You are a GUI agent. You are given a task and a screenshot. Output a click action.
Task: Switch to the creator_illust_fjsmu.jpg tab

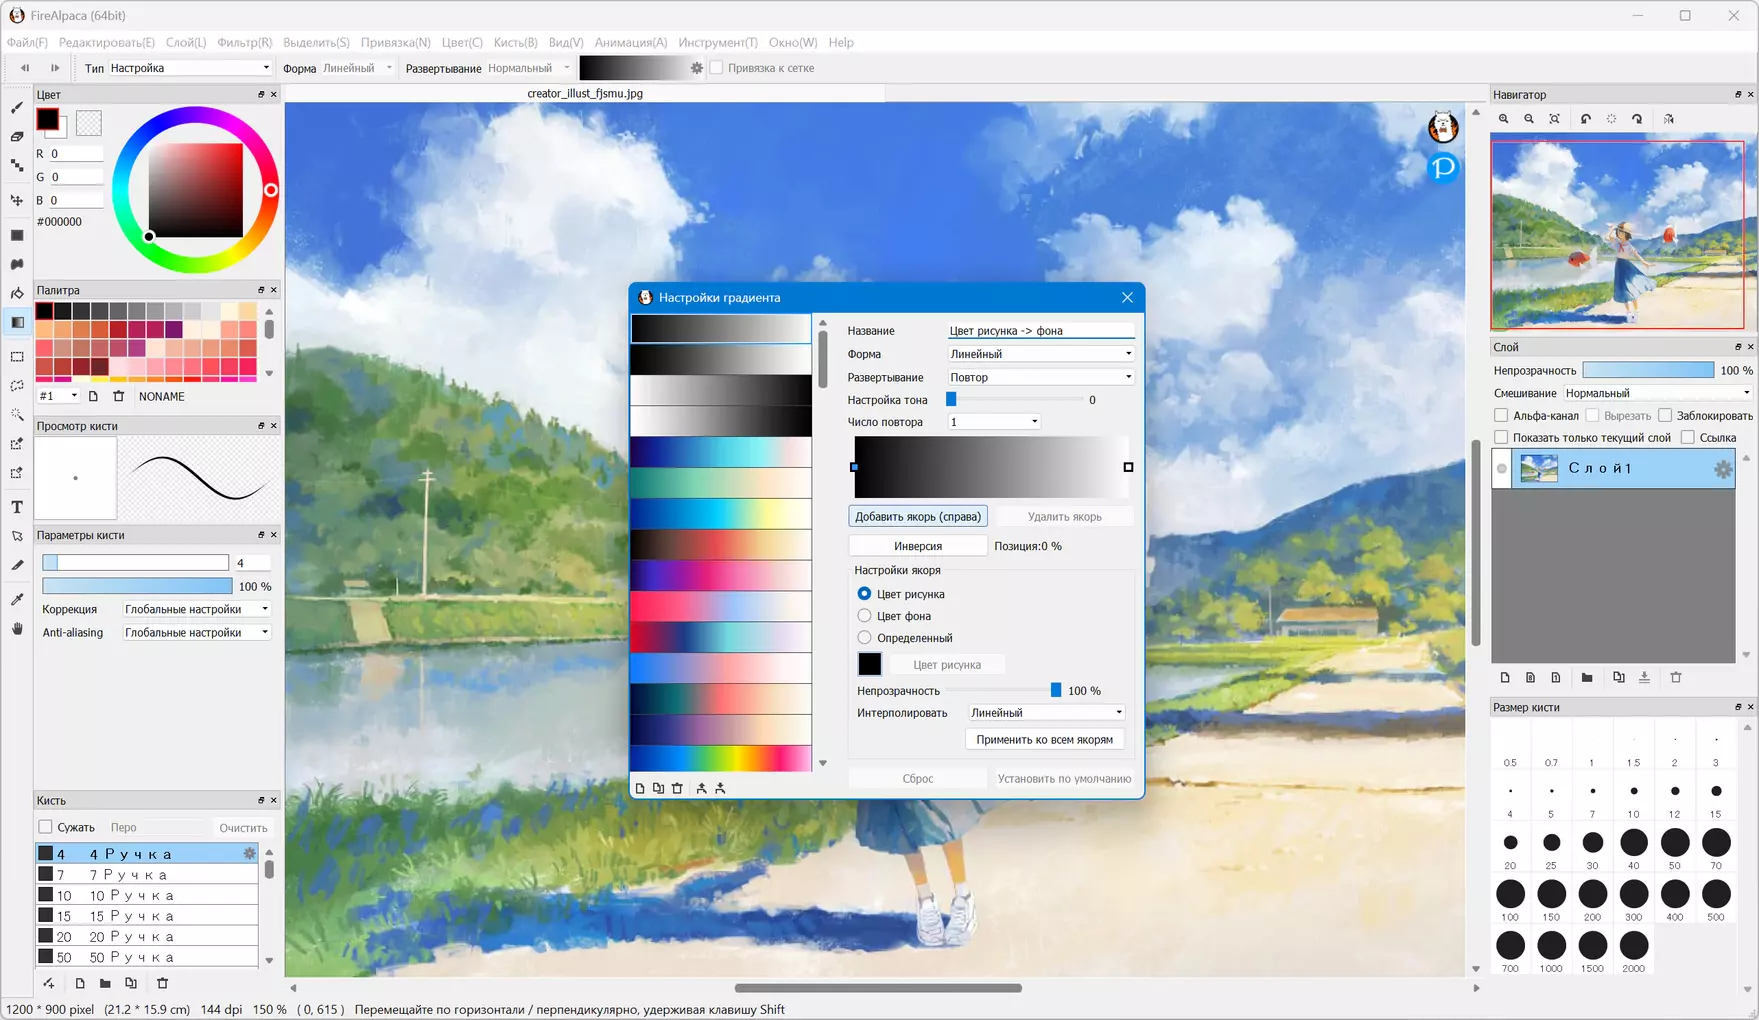pyautogui.click(x=585, y=93)
